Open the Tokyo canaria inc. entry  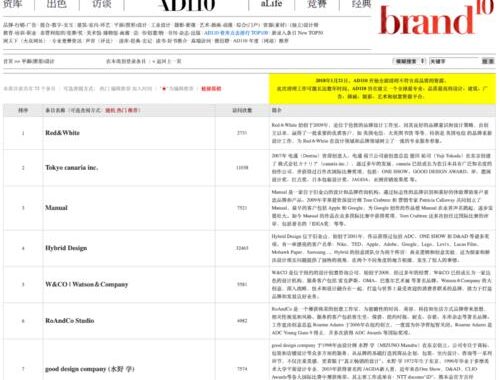tap(72, 167)
